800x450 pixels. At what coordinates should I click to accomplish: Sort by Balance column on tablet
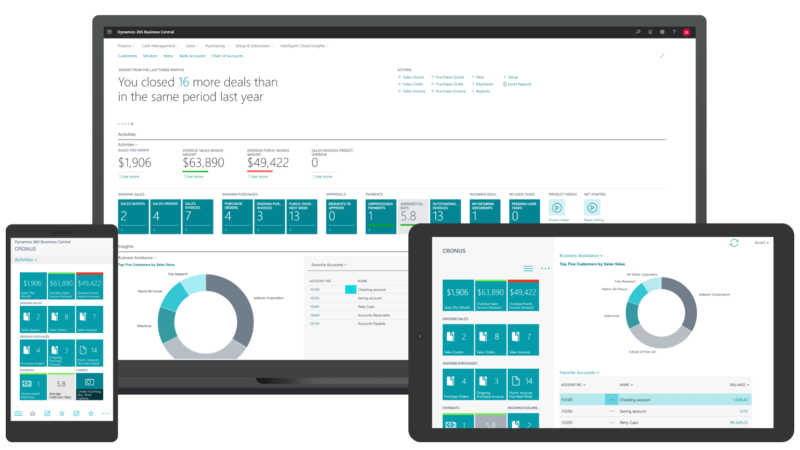pyautogui.click(x=739, y=385)
